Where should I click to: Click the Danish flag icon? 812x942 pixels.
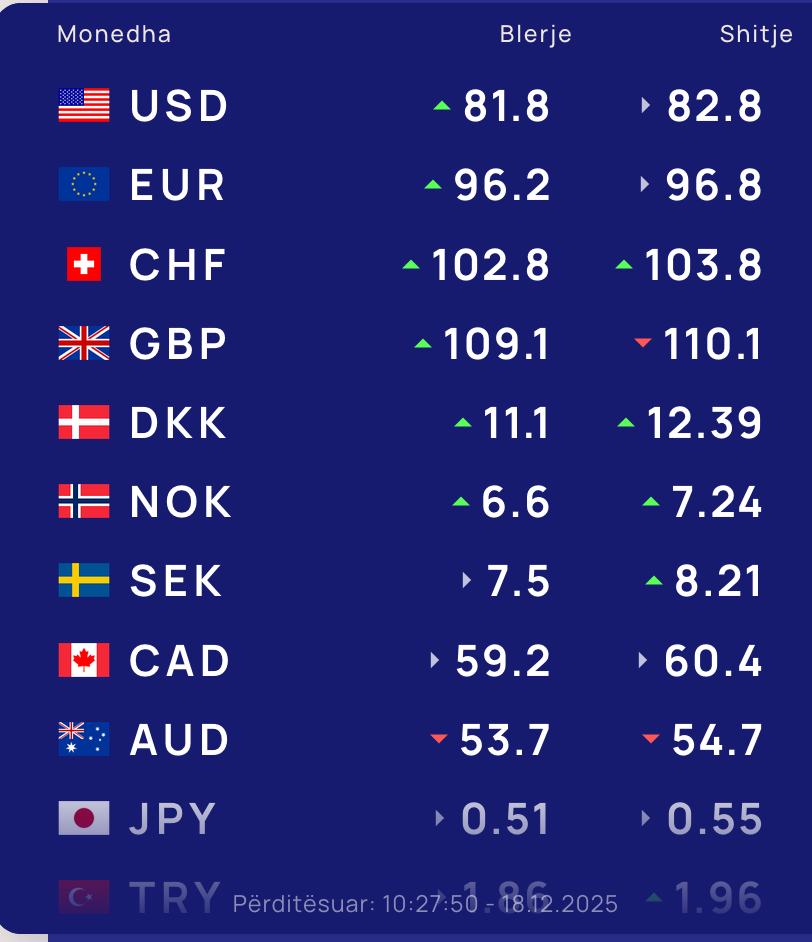pyautogui.click(x=84, y=423)
